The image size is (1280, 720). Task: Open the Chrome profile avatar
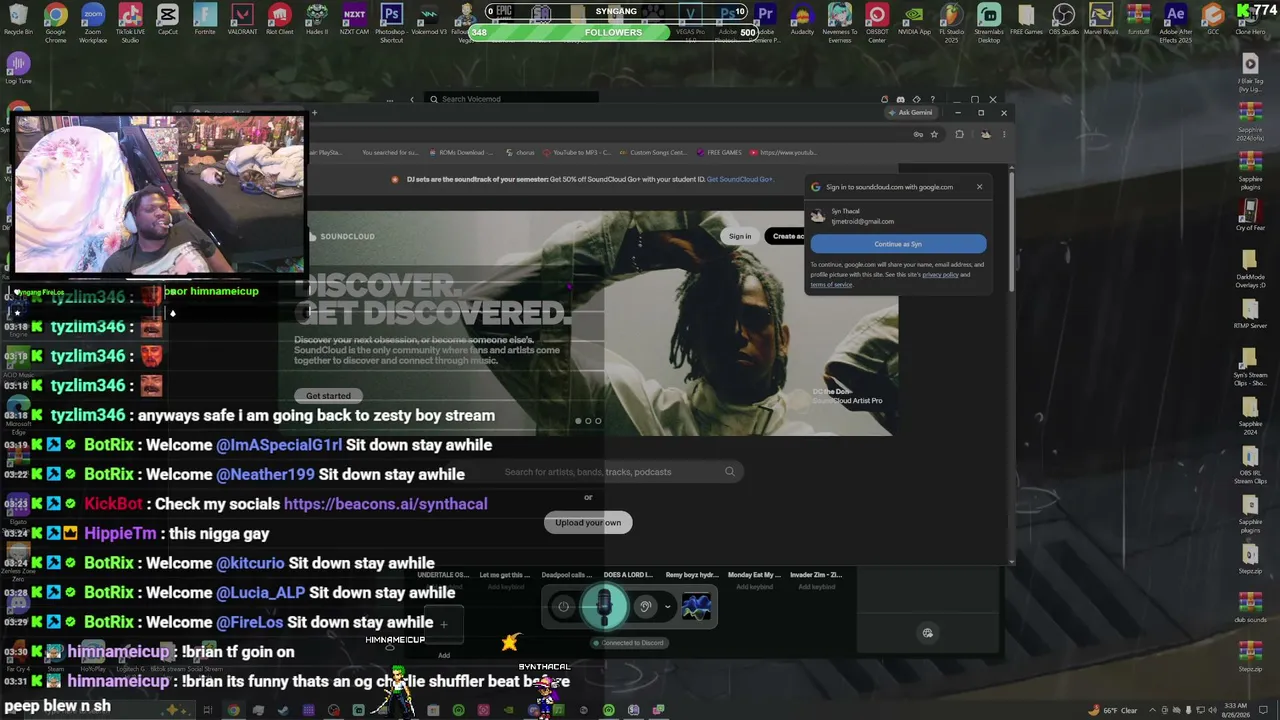pos(985,134)
